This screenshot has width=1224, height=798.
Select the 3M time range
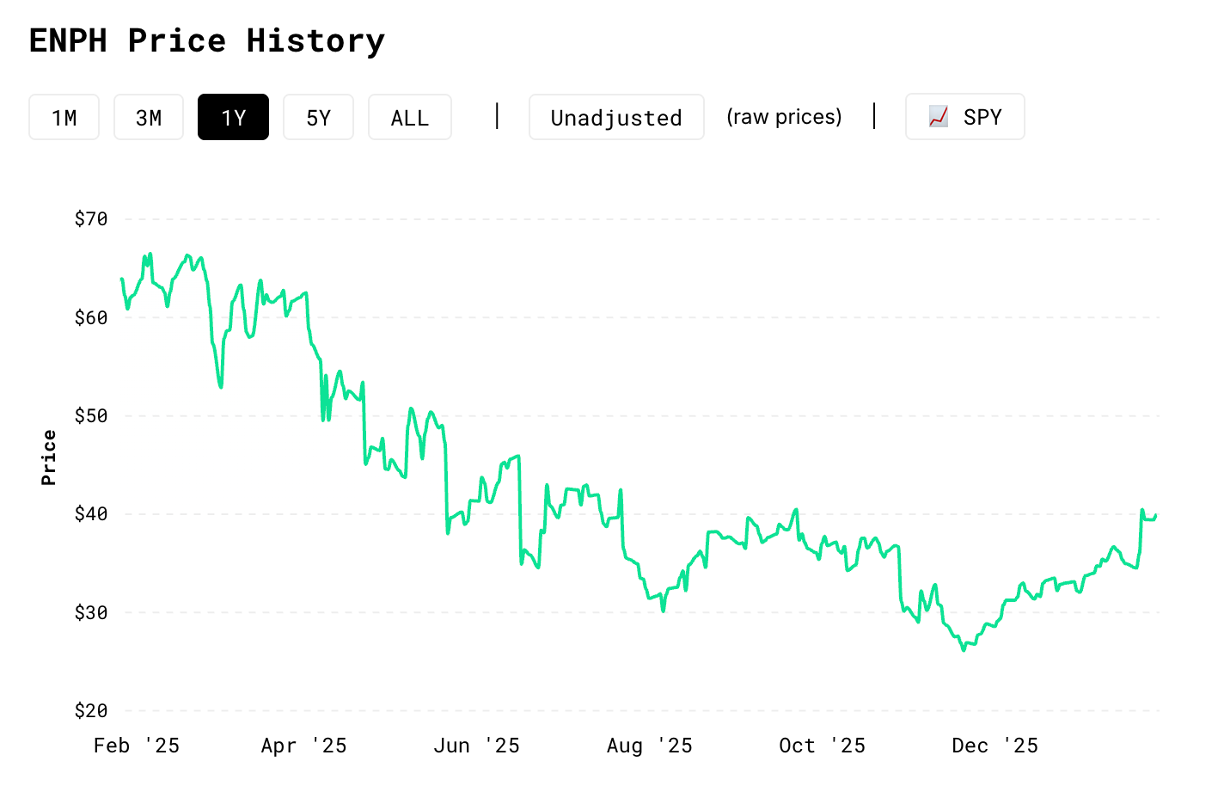coord(149,117)
